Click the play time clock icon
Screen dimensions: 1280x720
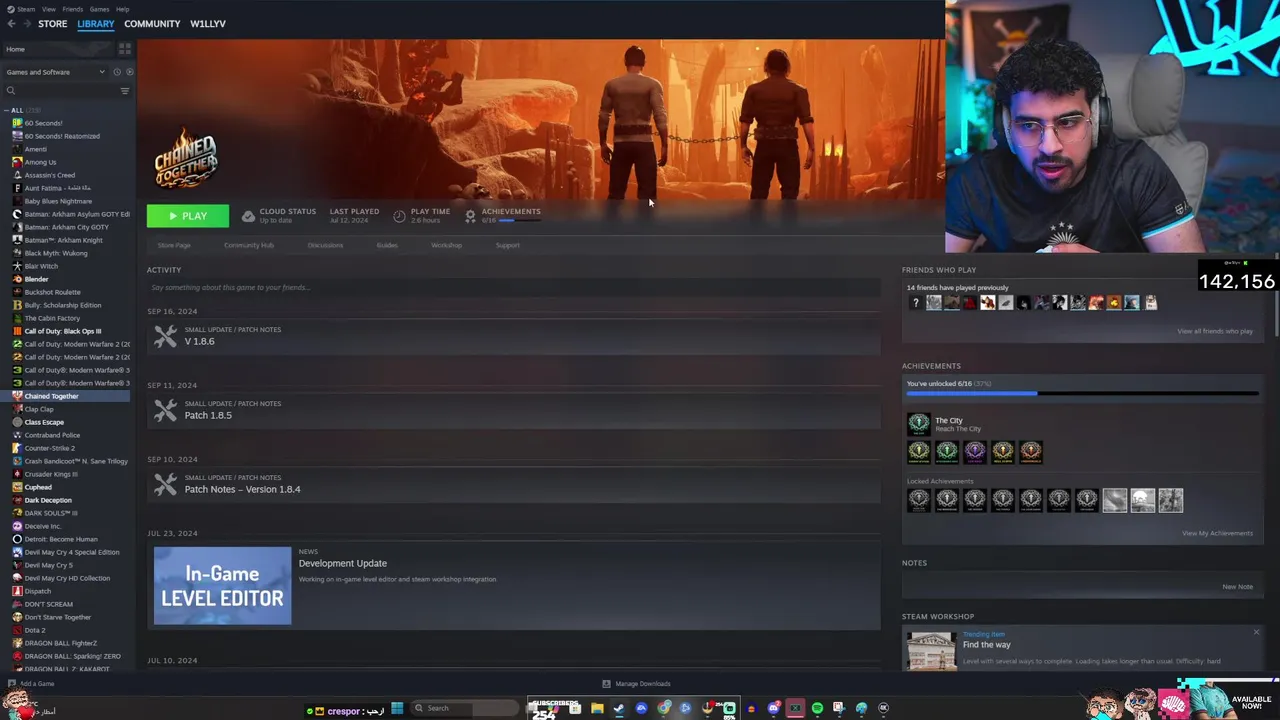tap(399, 216)
